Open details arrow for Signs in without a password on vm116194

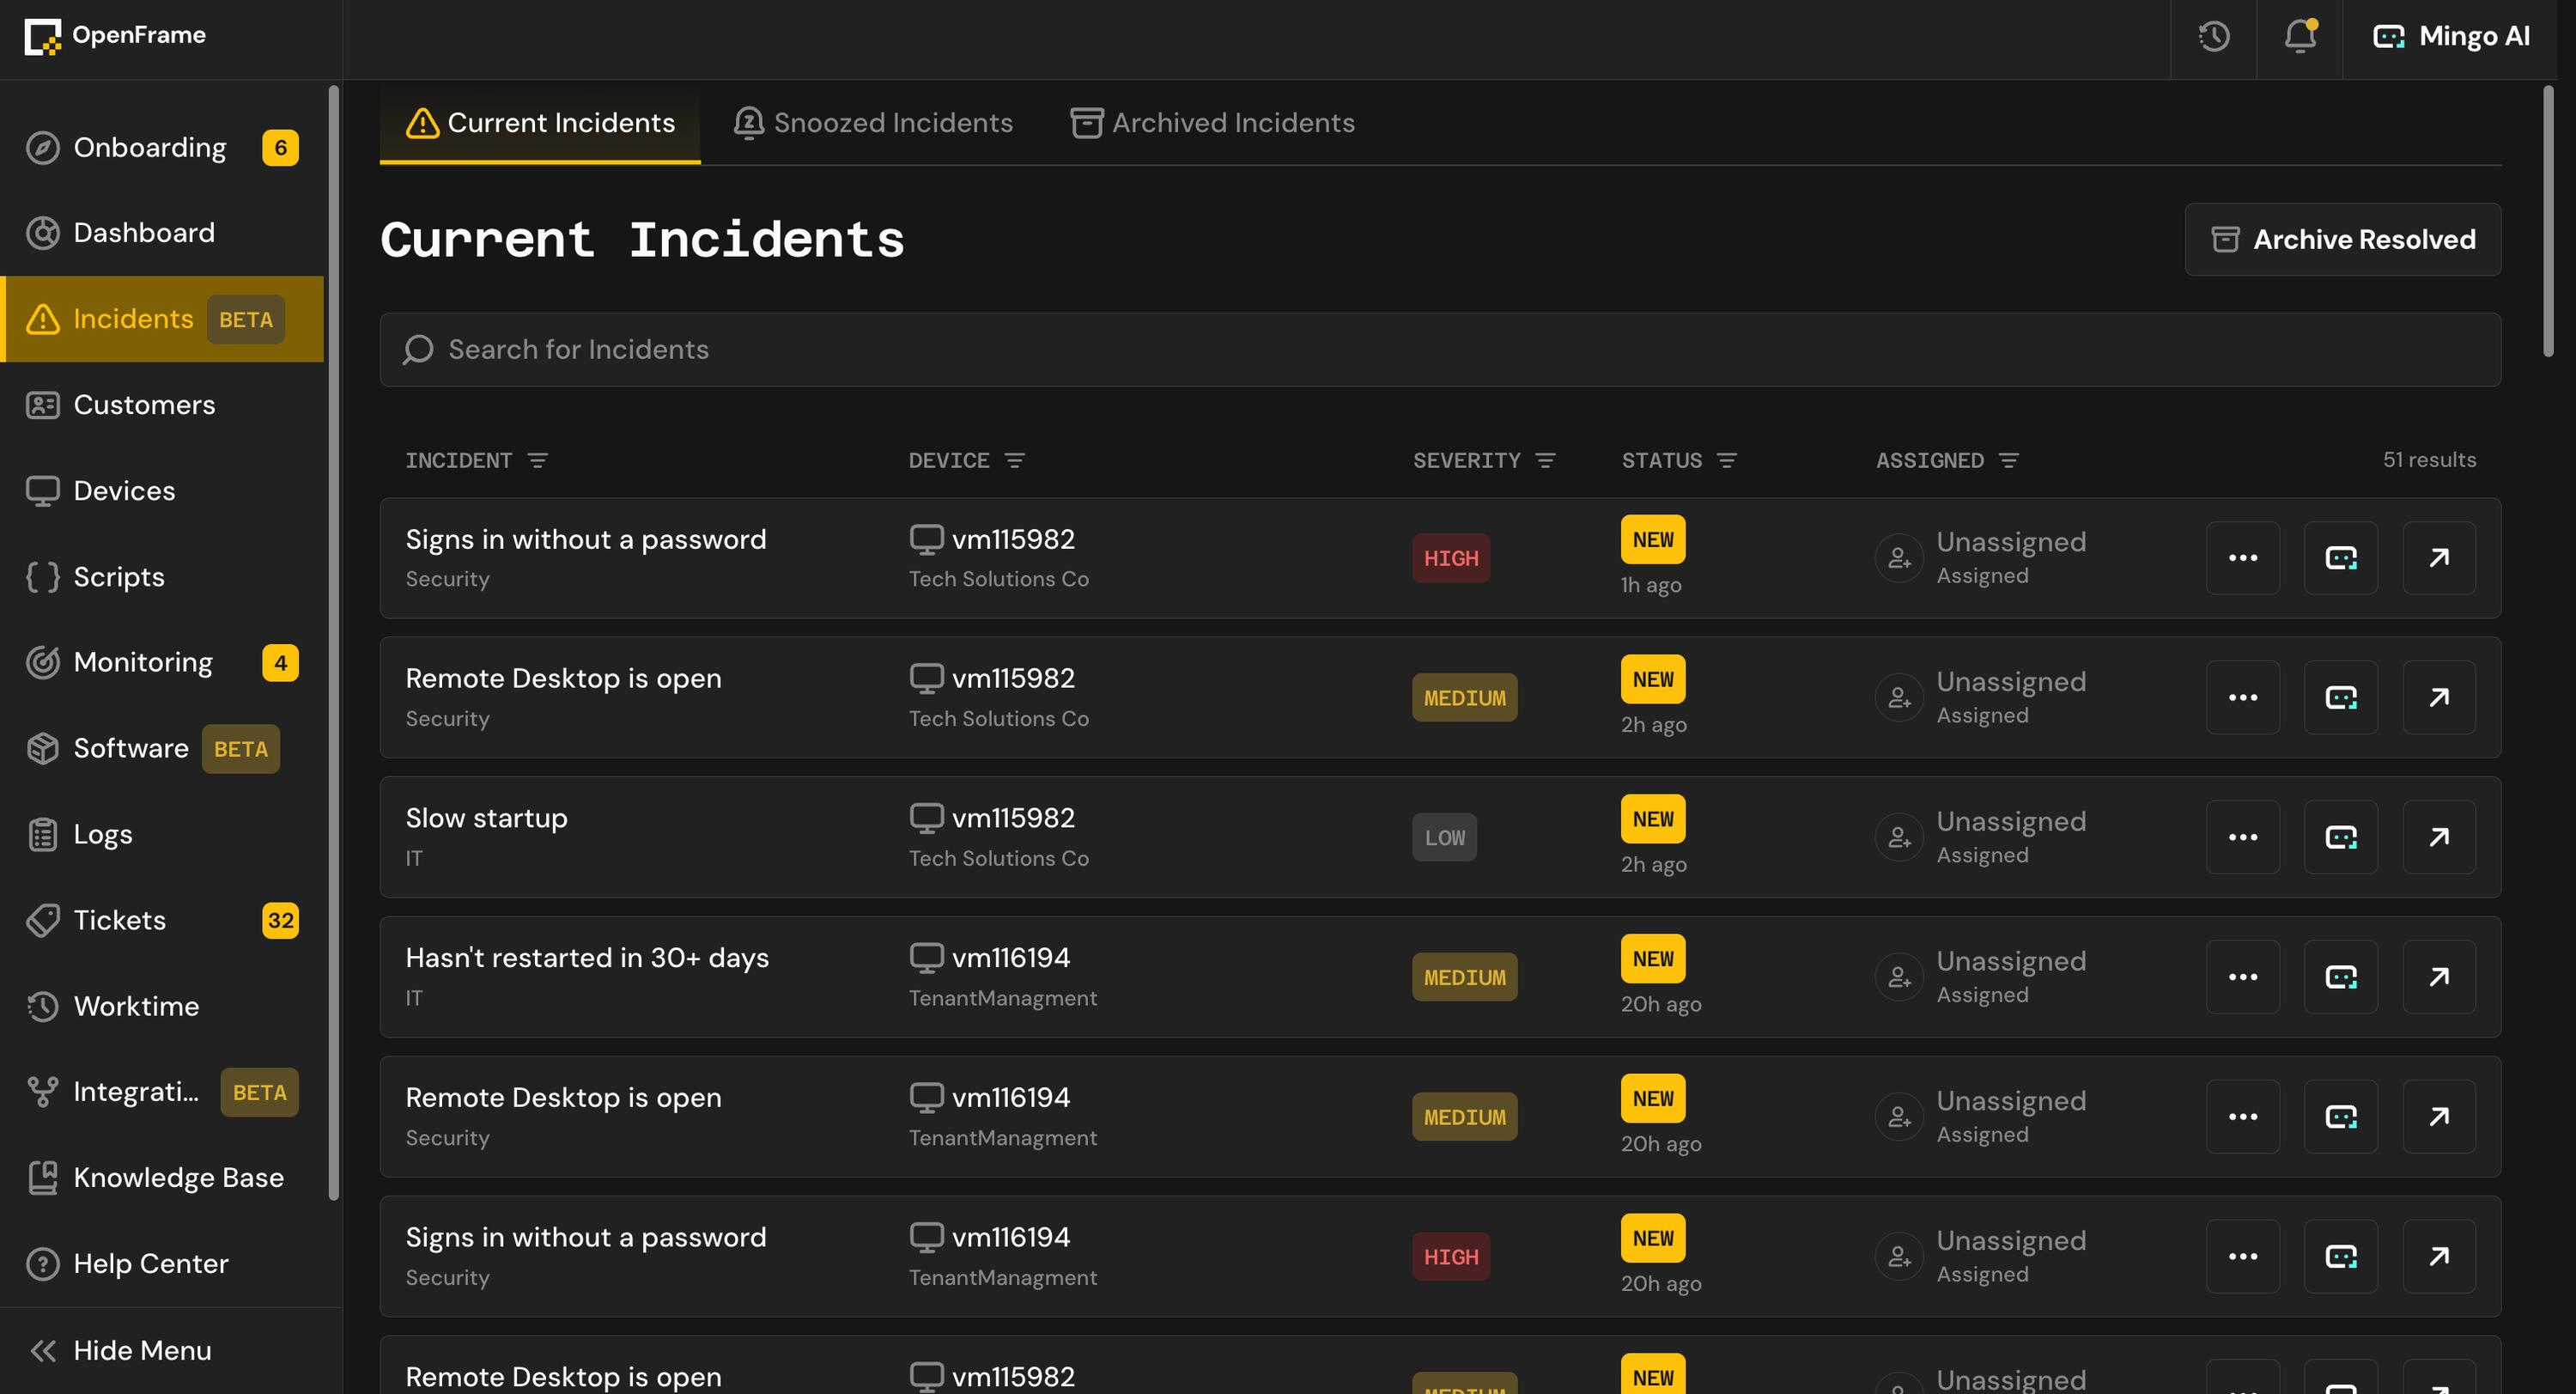click(x=2438, y=1257)
